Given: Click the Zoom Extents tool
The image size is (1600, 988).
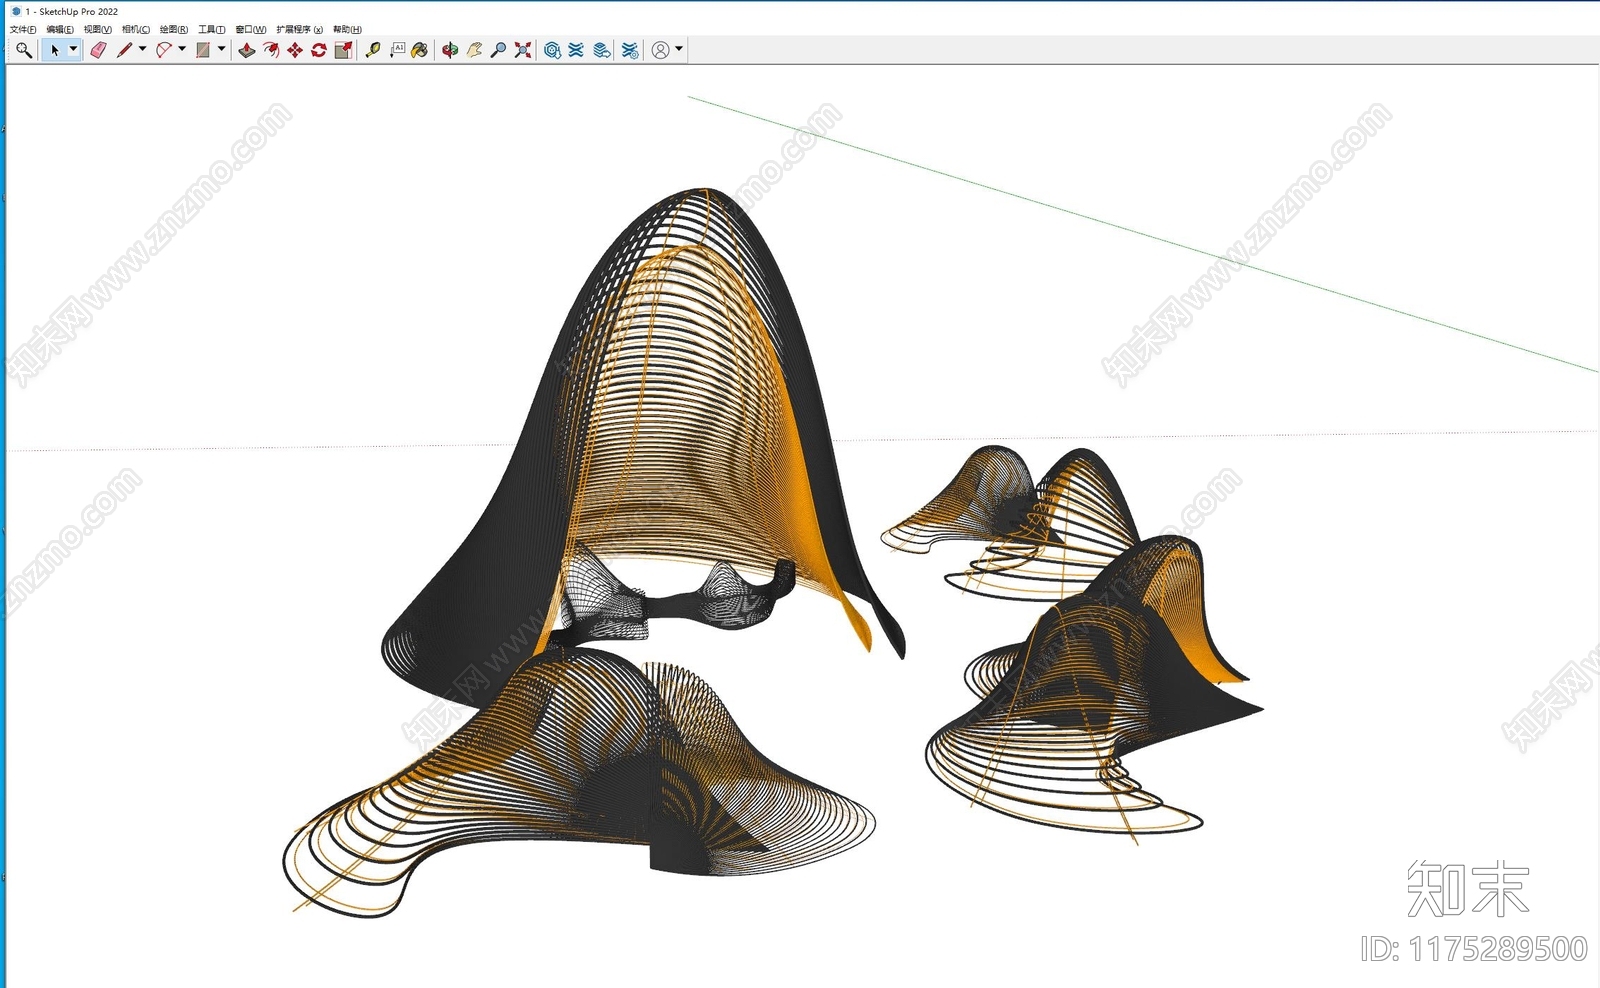Looking at the screenshot, I should pos(522,49).
